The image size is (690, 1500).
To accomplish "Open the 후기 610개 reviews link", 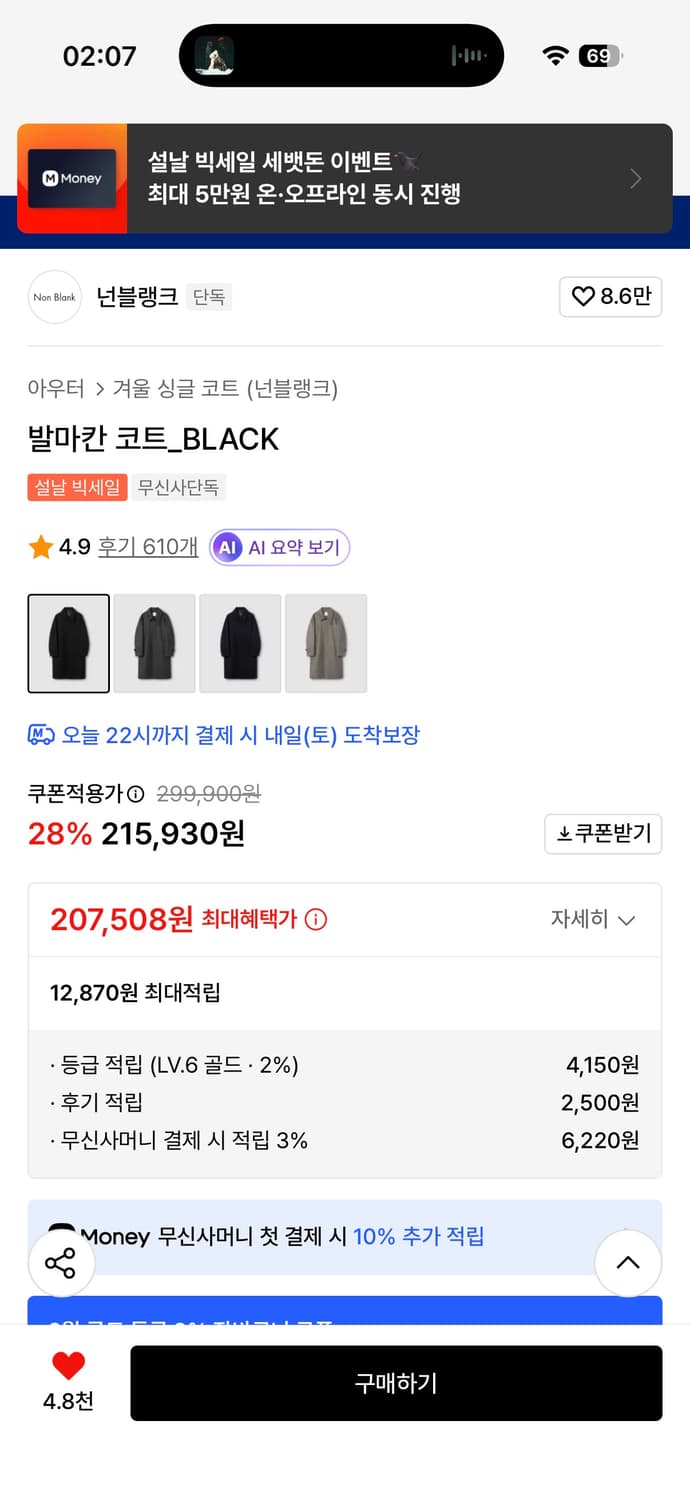I will (x=148, y=547).
